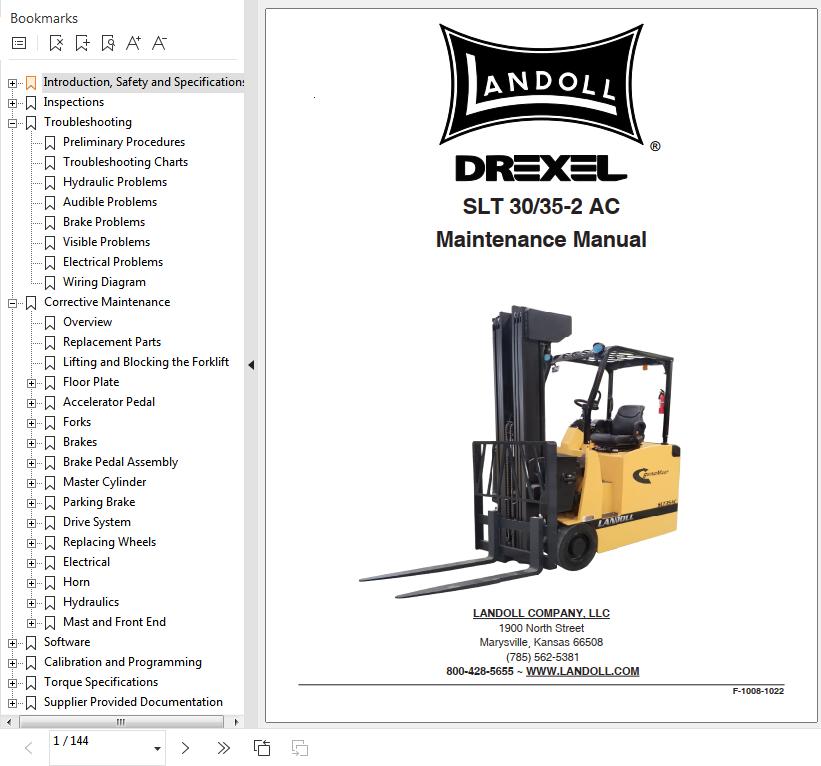821x766 pixels.
Task: Collapse the Troubleshooting bookmark
Action: point(12,124)
